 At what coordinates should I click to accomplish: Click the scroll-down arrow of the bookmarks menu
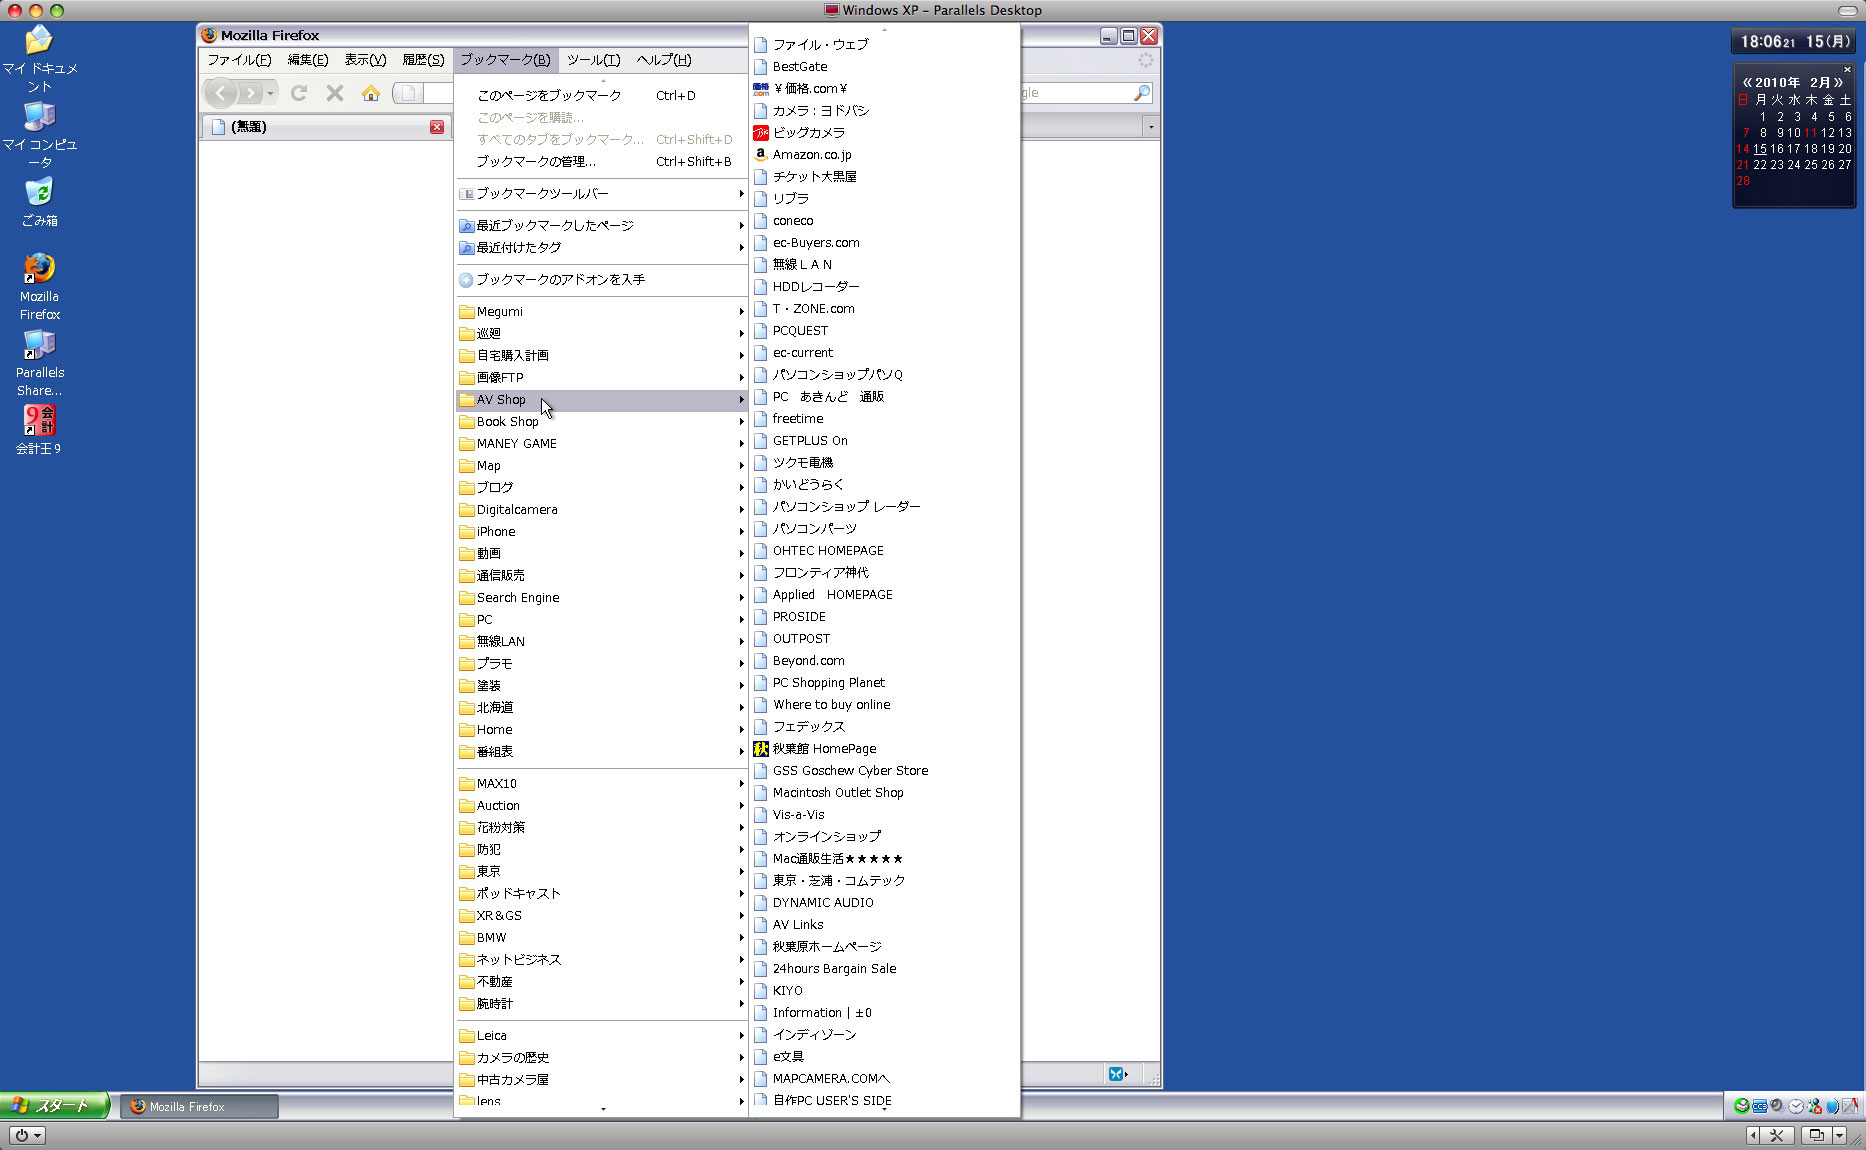point(603,1109)
